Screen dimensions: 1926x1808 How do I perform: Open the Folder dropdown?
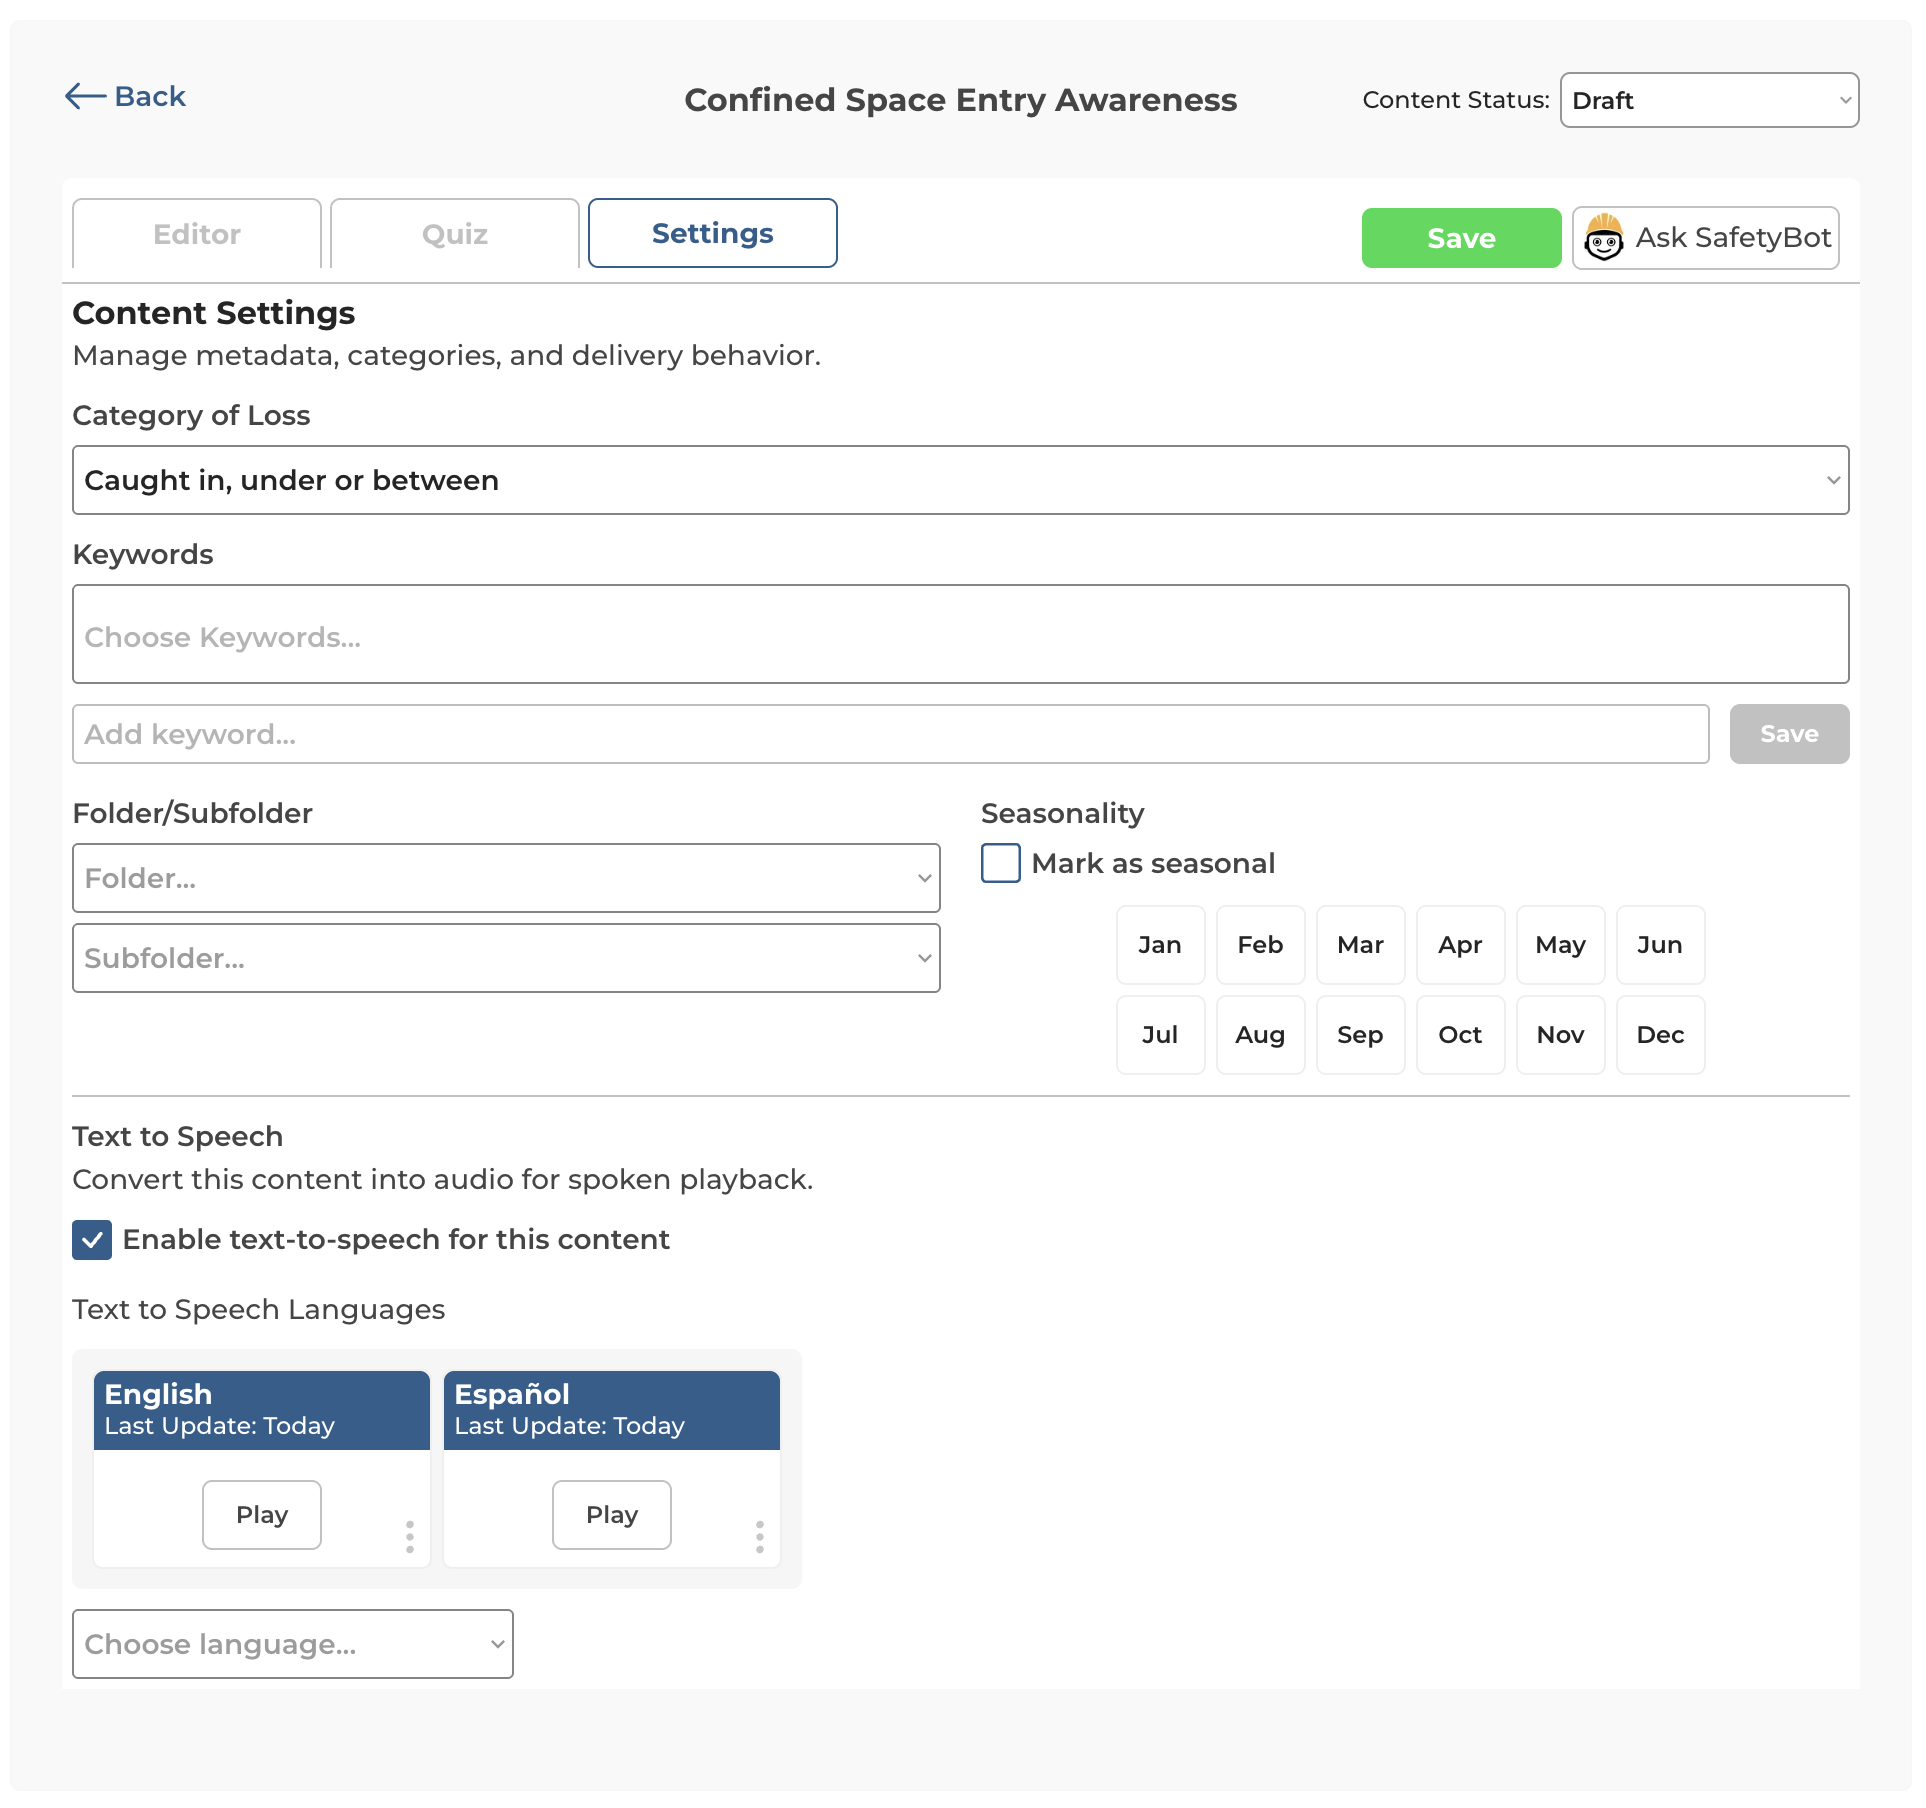[505, 878]
